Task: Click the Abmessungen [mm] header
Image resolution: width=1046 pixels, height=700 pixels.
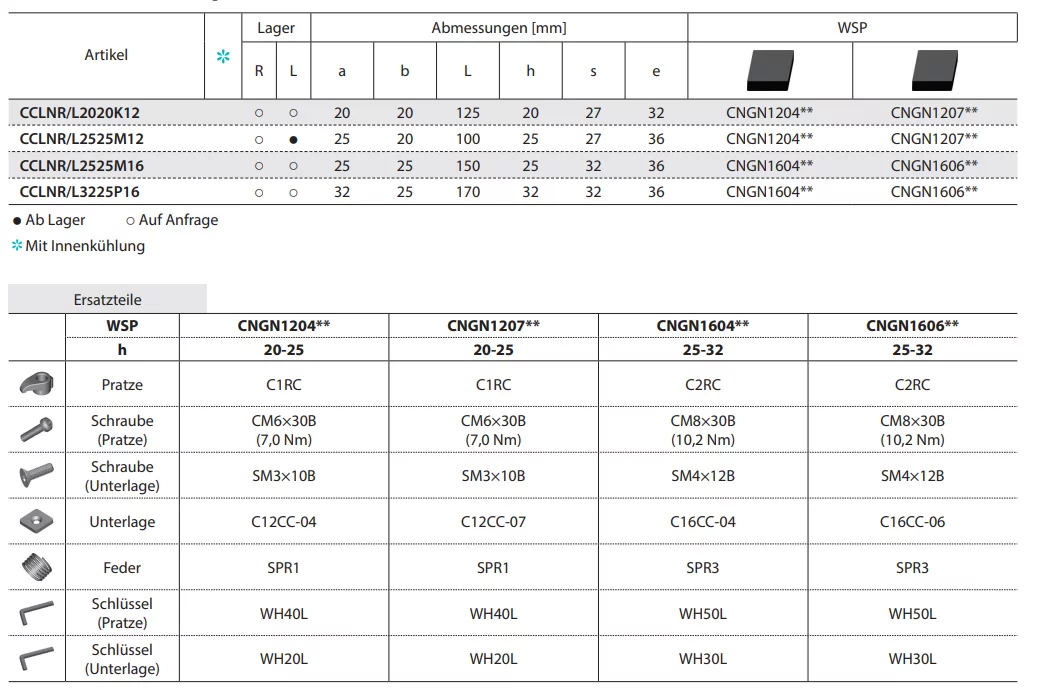Action: coord(498,28)
